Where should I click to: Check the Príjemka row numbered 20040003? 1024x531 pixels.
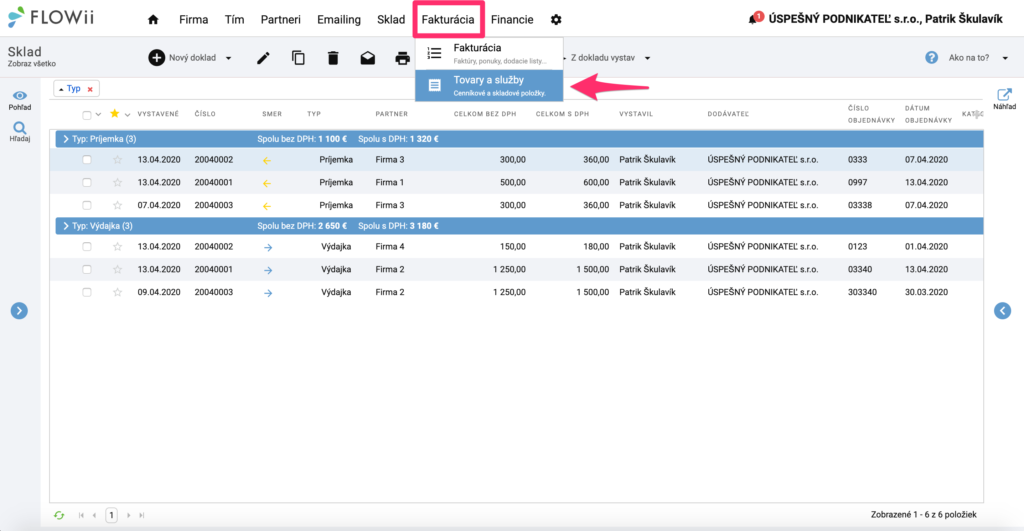(87, 205)
